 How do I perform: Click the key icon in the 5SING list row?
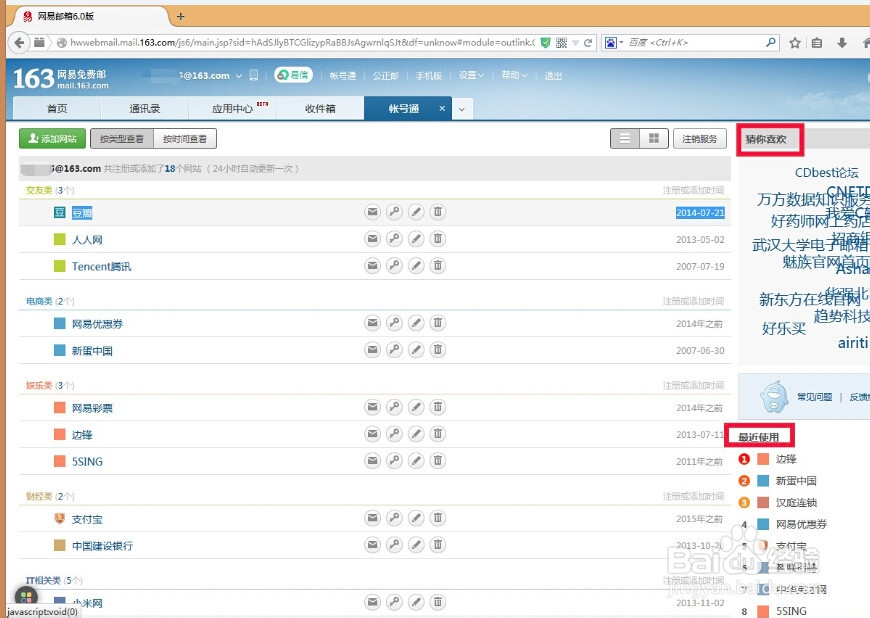point(394,460)
